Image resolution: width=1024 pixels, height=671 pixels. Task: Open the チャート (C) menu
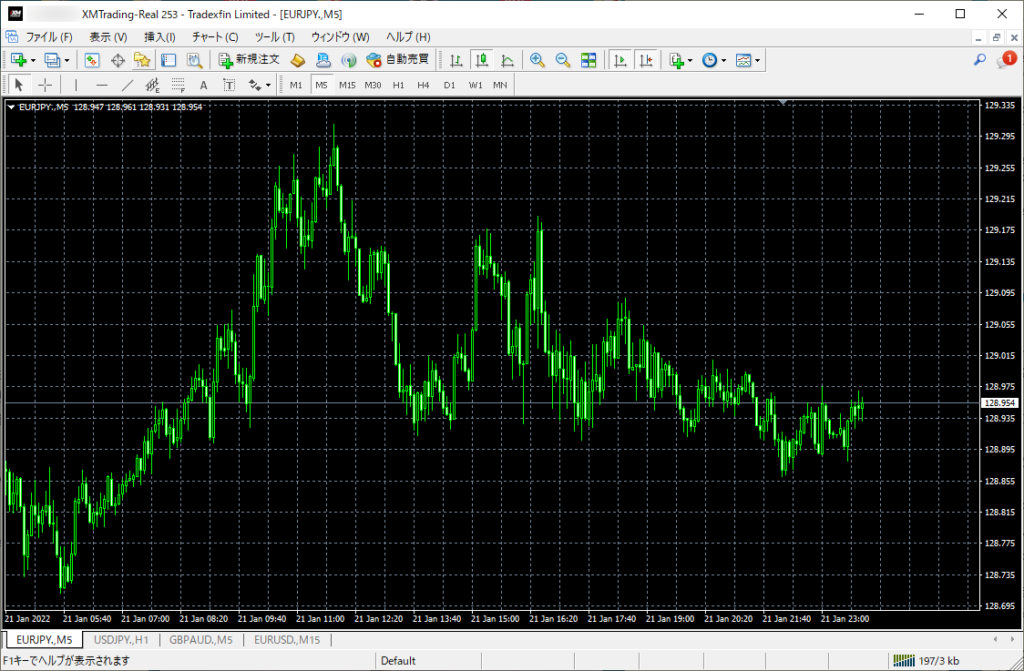pyautogui.click(x=215, y=37)
